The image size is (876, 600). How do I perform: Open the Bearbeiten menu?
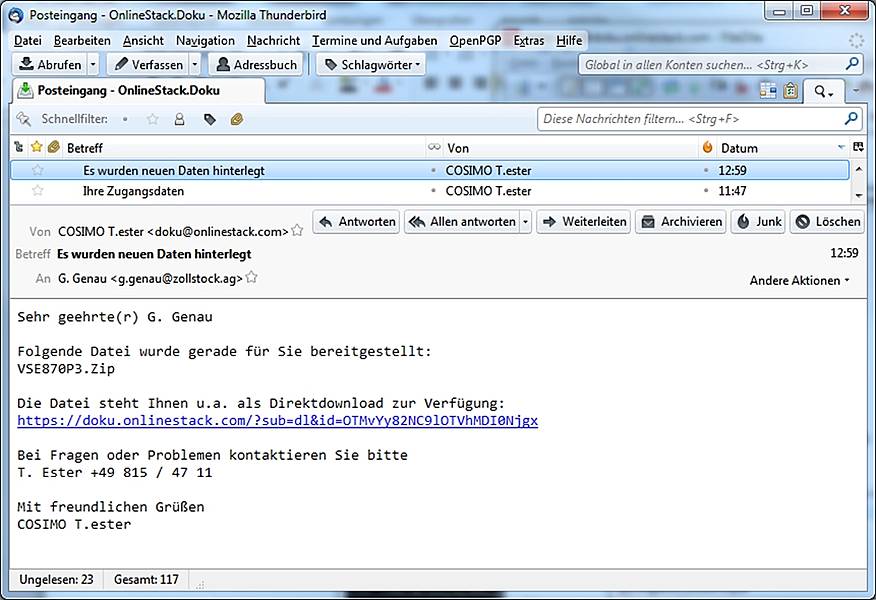pos(82,40)
